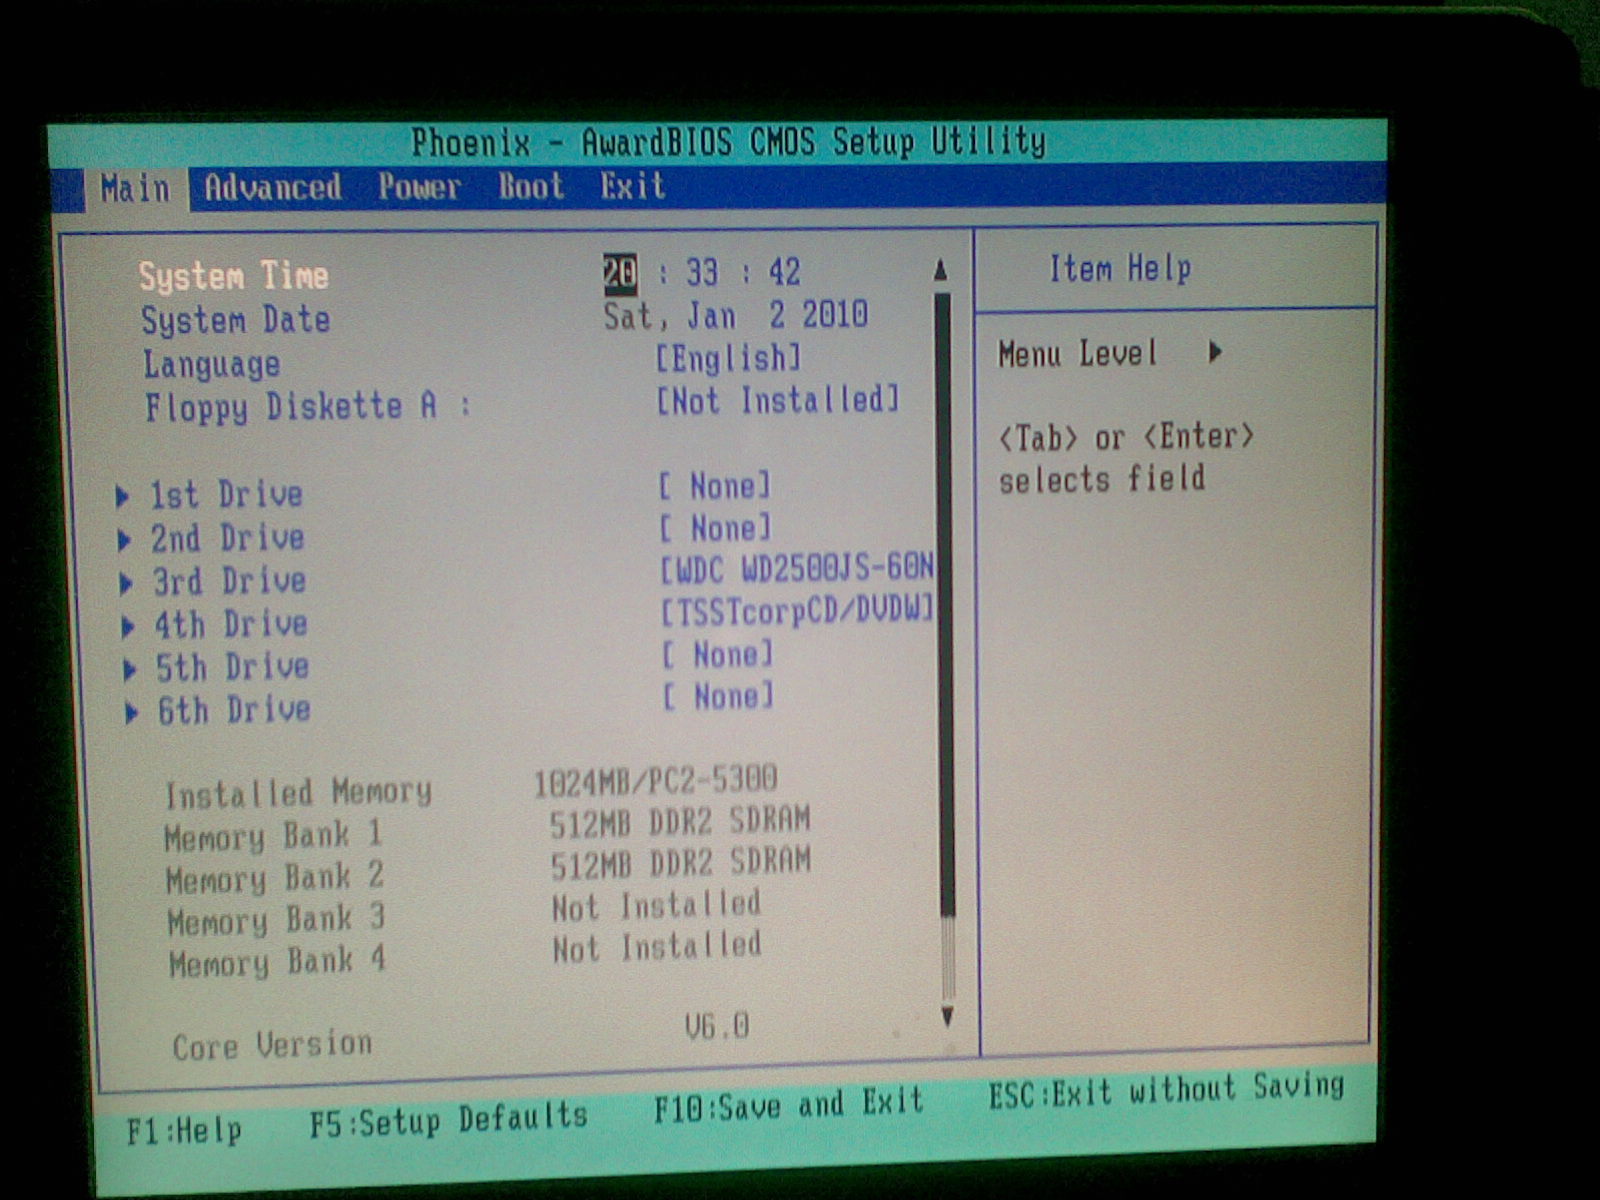Select the highlighted System Time hour field
Viewport: 1600px width, 1200px height.
620,272
